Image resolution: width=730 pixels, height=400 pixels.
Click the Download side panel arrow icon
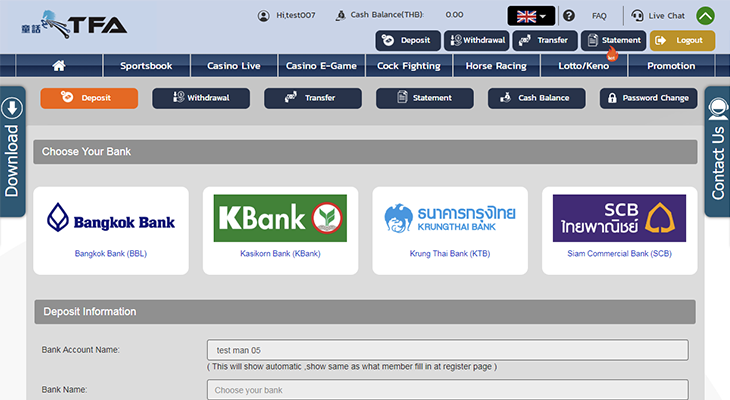pyautogui.click(x=12, y=108)
